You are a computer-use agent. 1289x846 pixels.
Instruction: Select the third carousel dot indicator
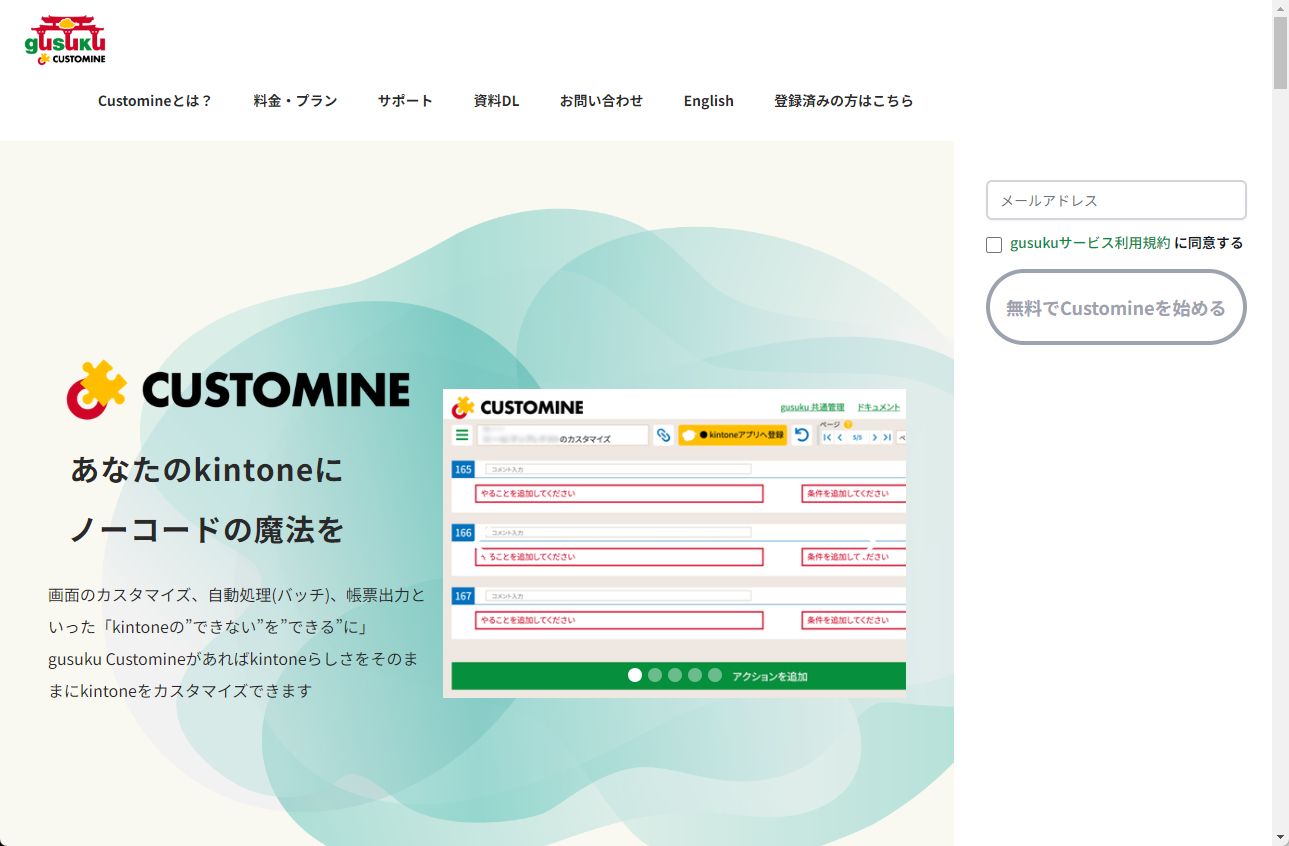675,675
